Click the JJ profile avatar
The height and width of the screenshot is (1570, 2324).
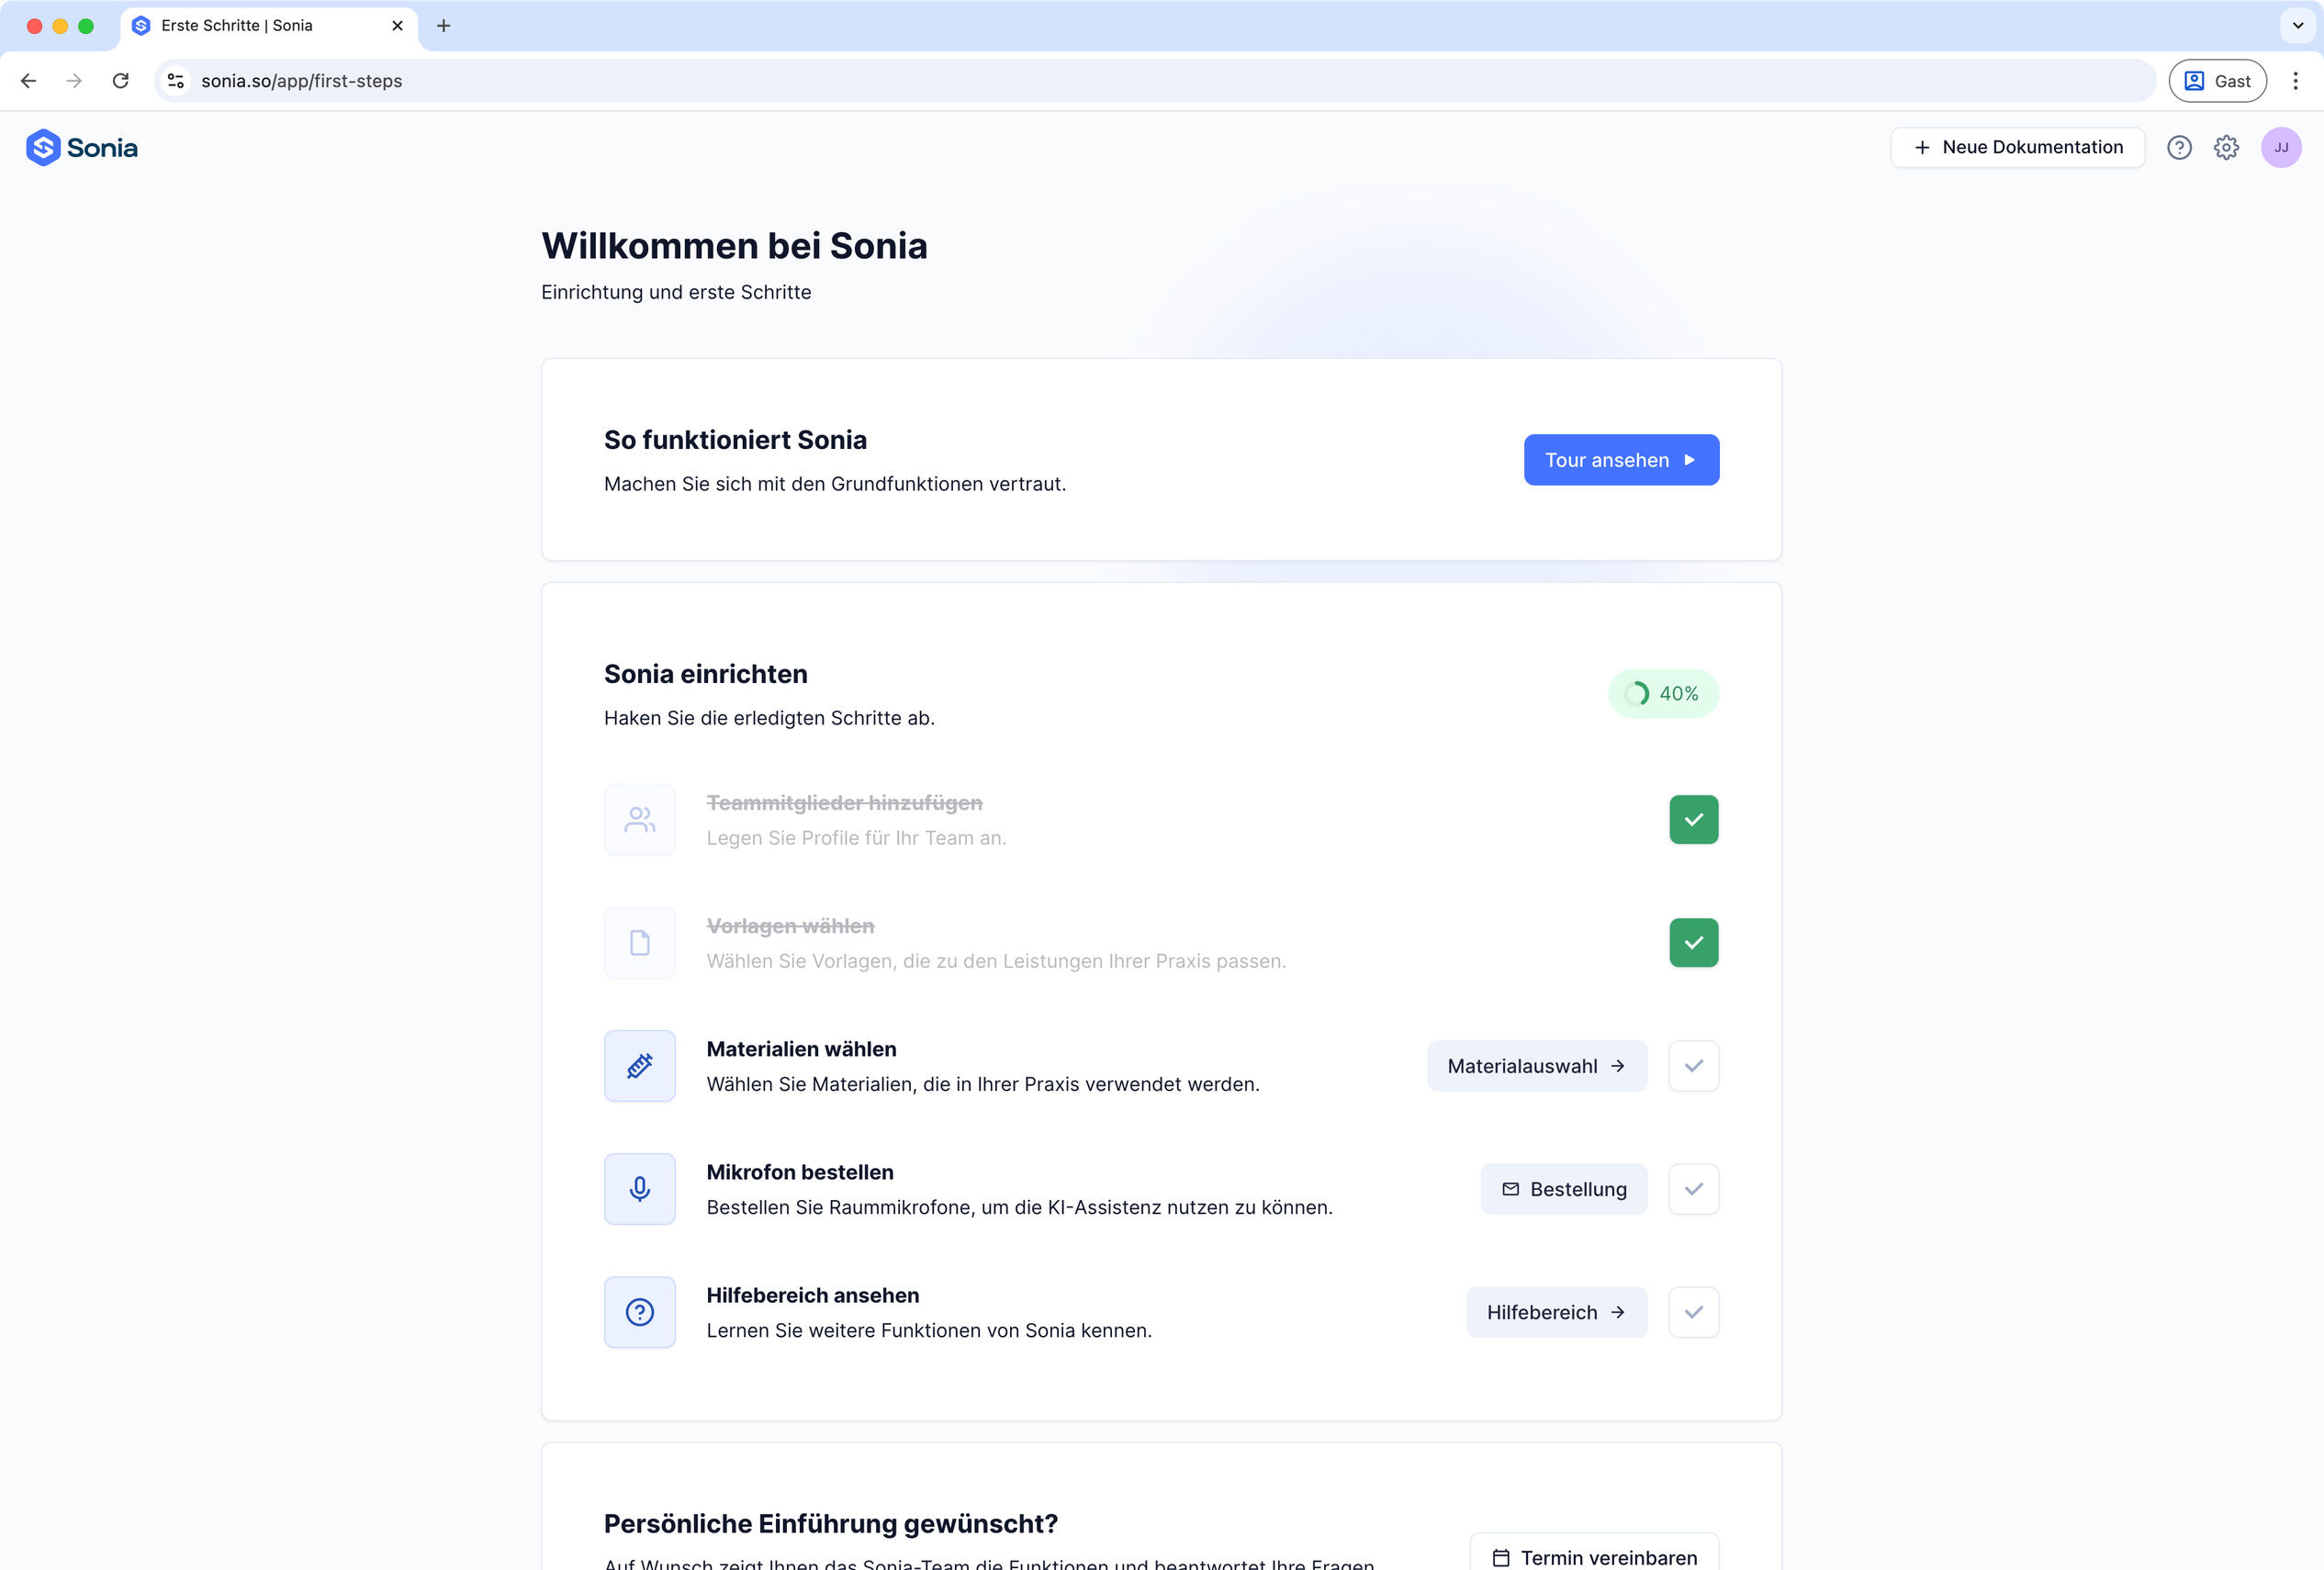(x=2281, y=147)
